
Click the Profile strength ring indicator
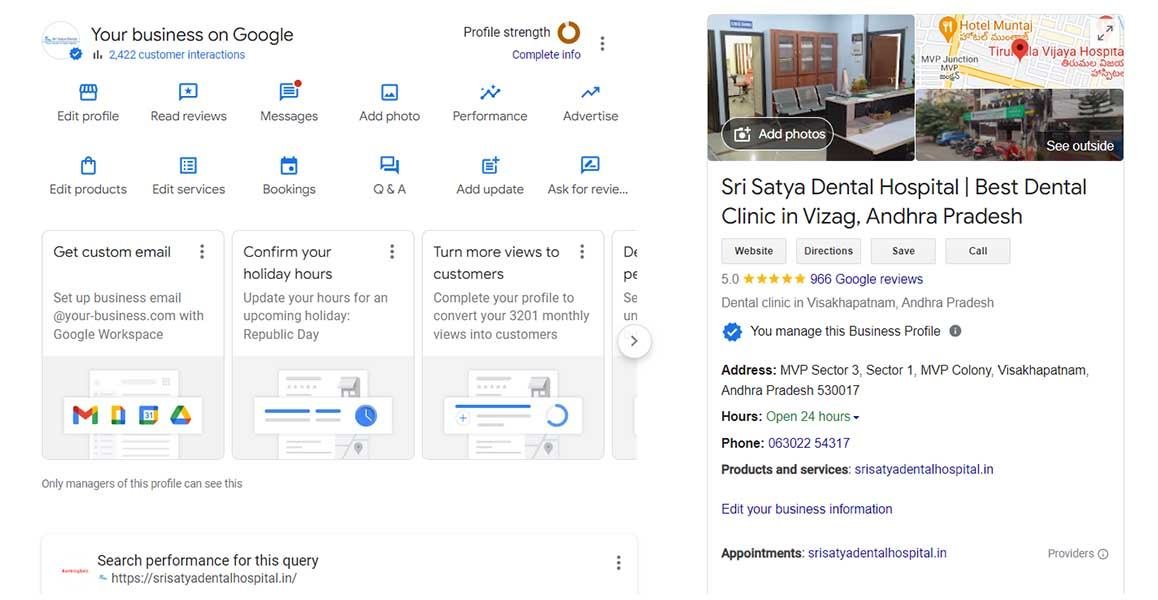pyautogui.click(x=569, y=33)
